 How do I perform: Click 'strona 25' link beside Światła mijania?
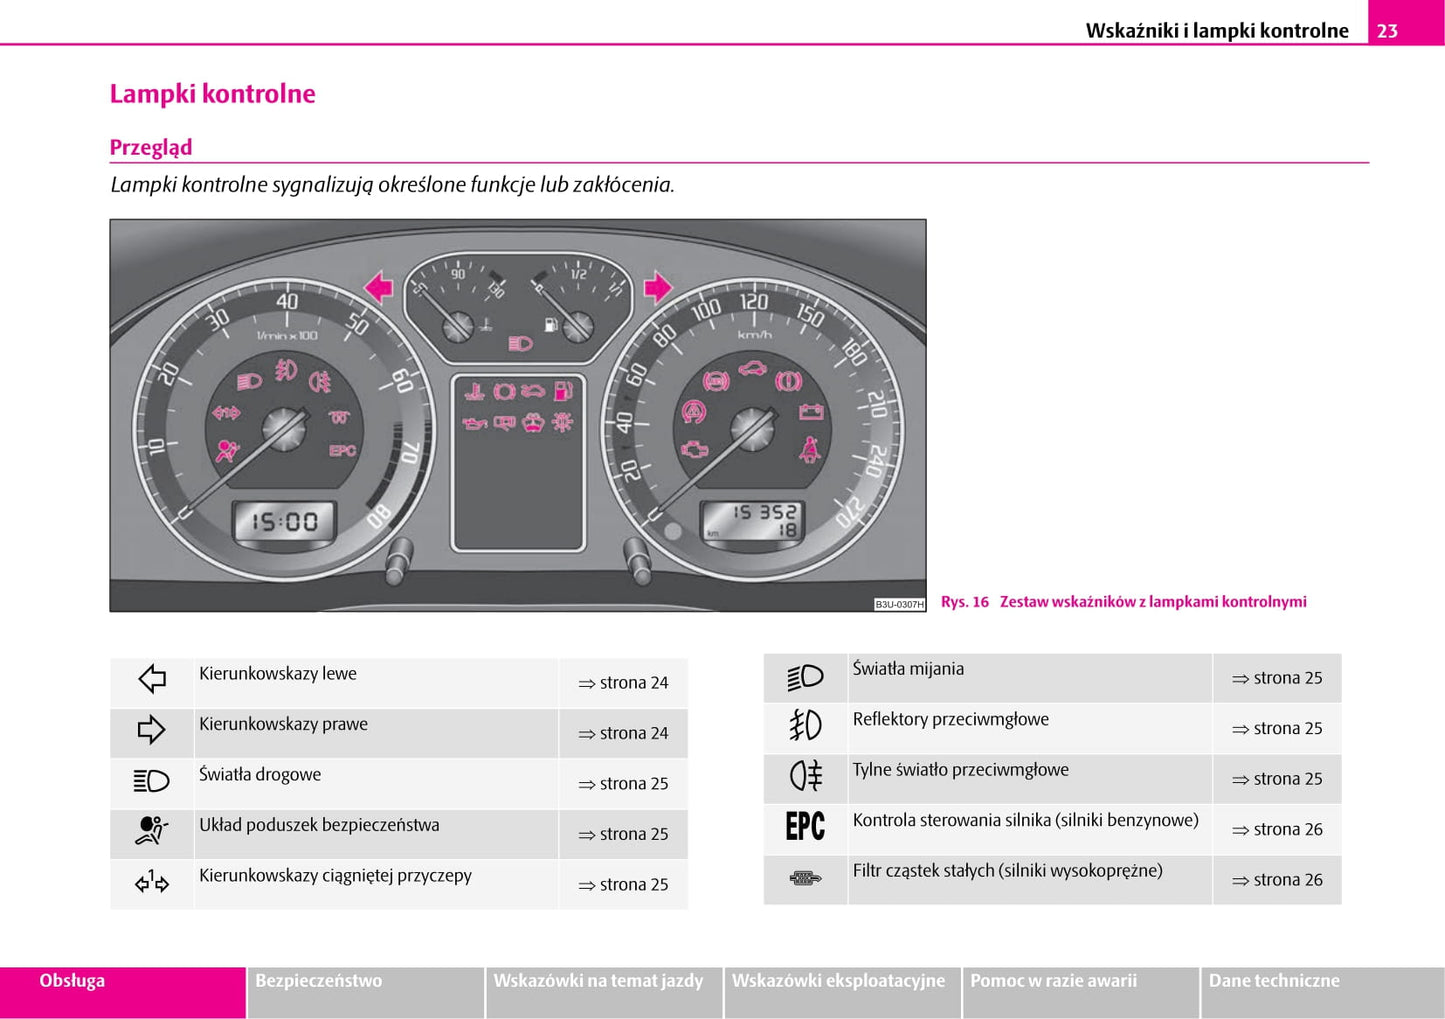(1277, 678)
